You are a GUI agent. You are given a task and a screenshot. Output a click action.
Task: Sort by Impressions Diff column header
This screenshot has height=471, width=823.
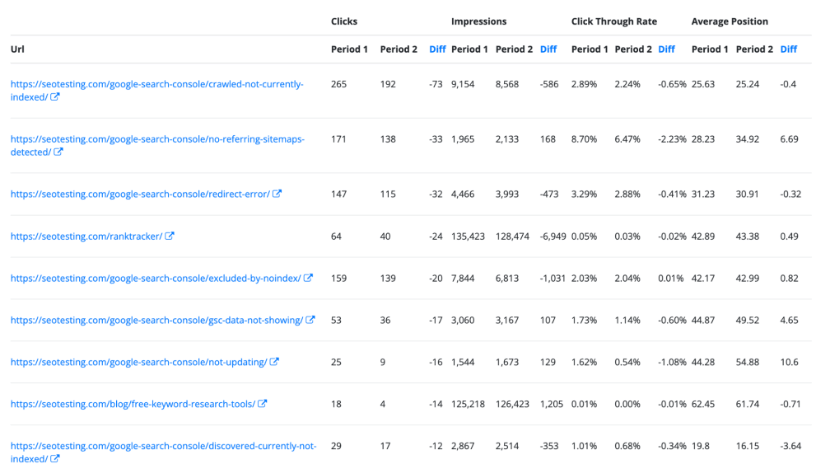coord(548,49)
